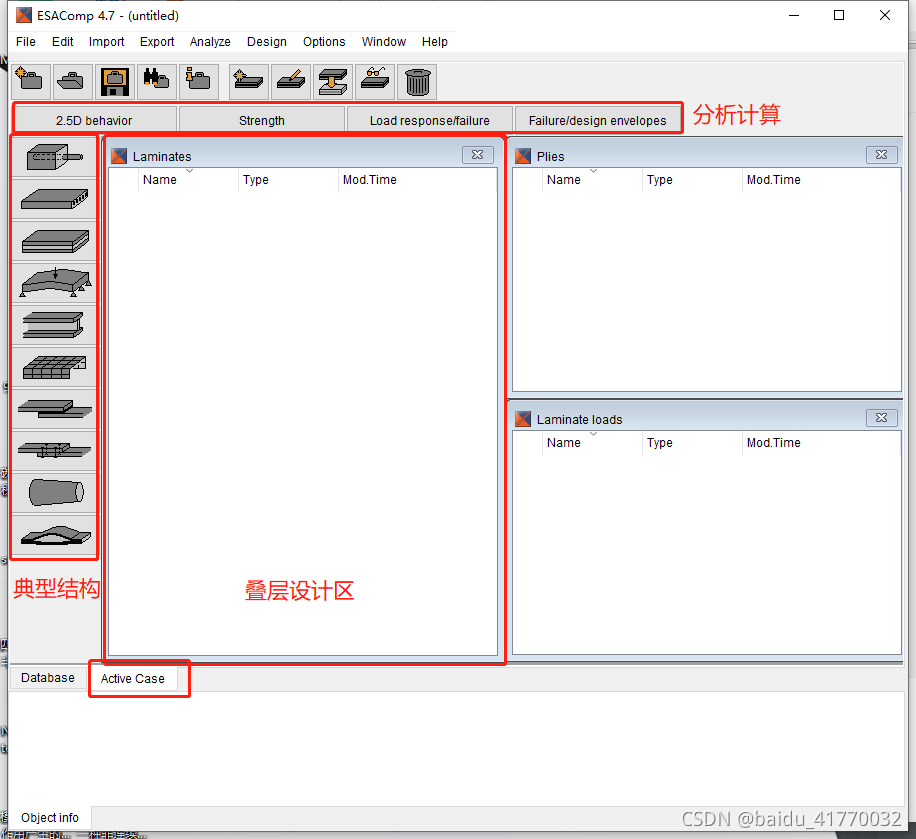
Task: Select the Object info tab
Action: (50, 817)
